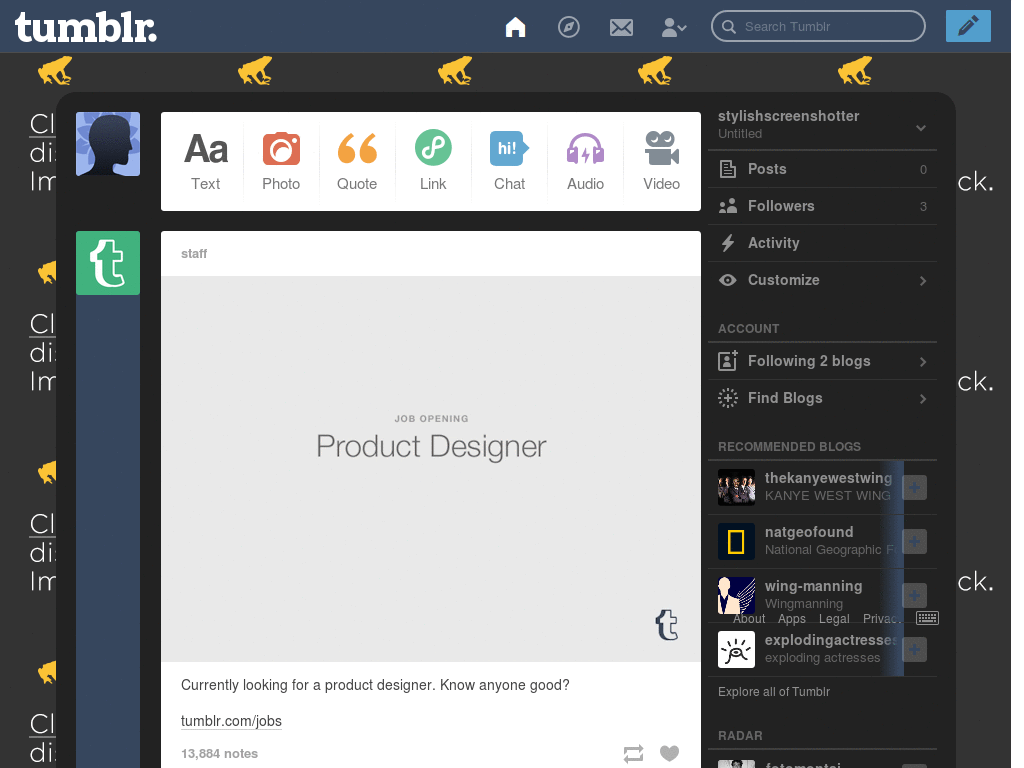Open the inbox envelope icon
Screen dimensions: 1024x768
click(x=621, y=27)
